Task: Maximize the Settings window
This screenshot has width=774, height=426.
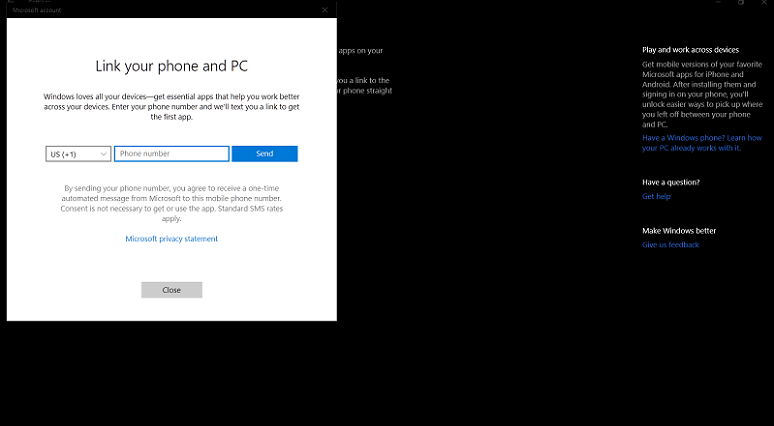Action: click(x=741, y=2)
